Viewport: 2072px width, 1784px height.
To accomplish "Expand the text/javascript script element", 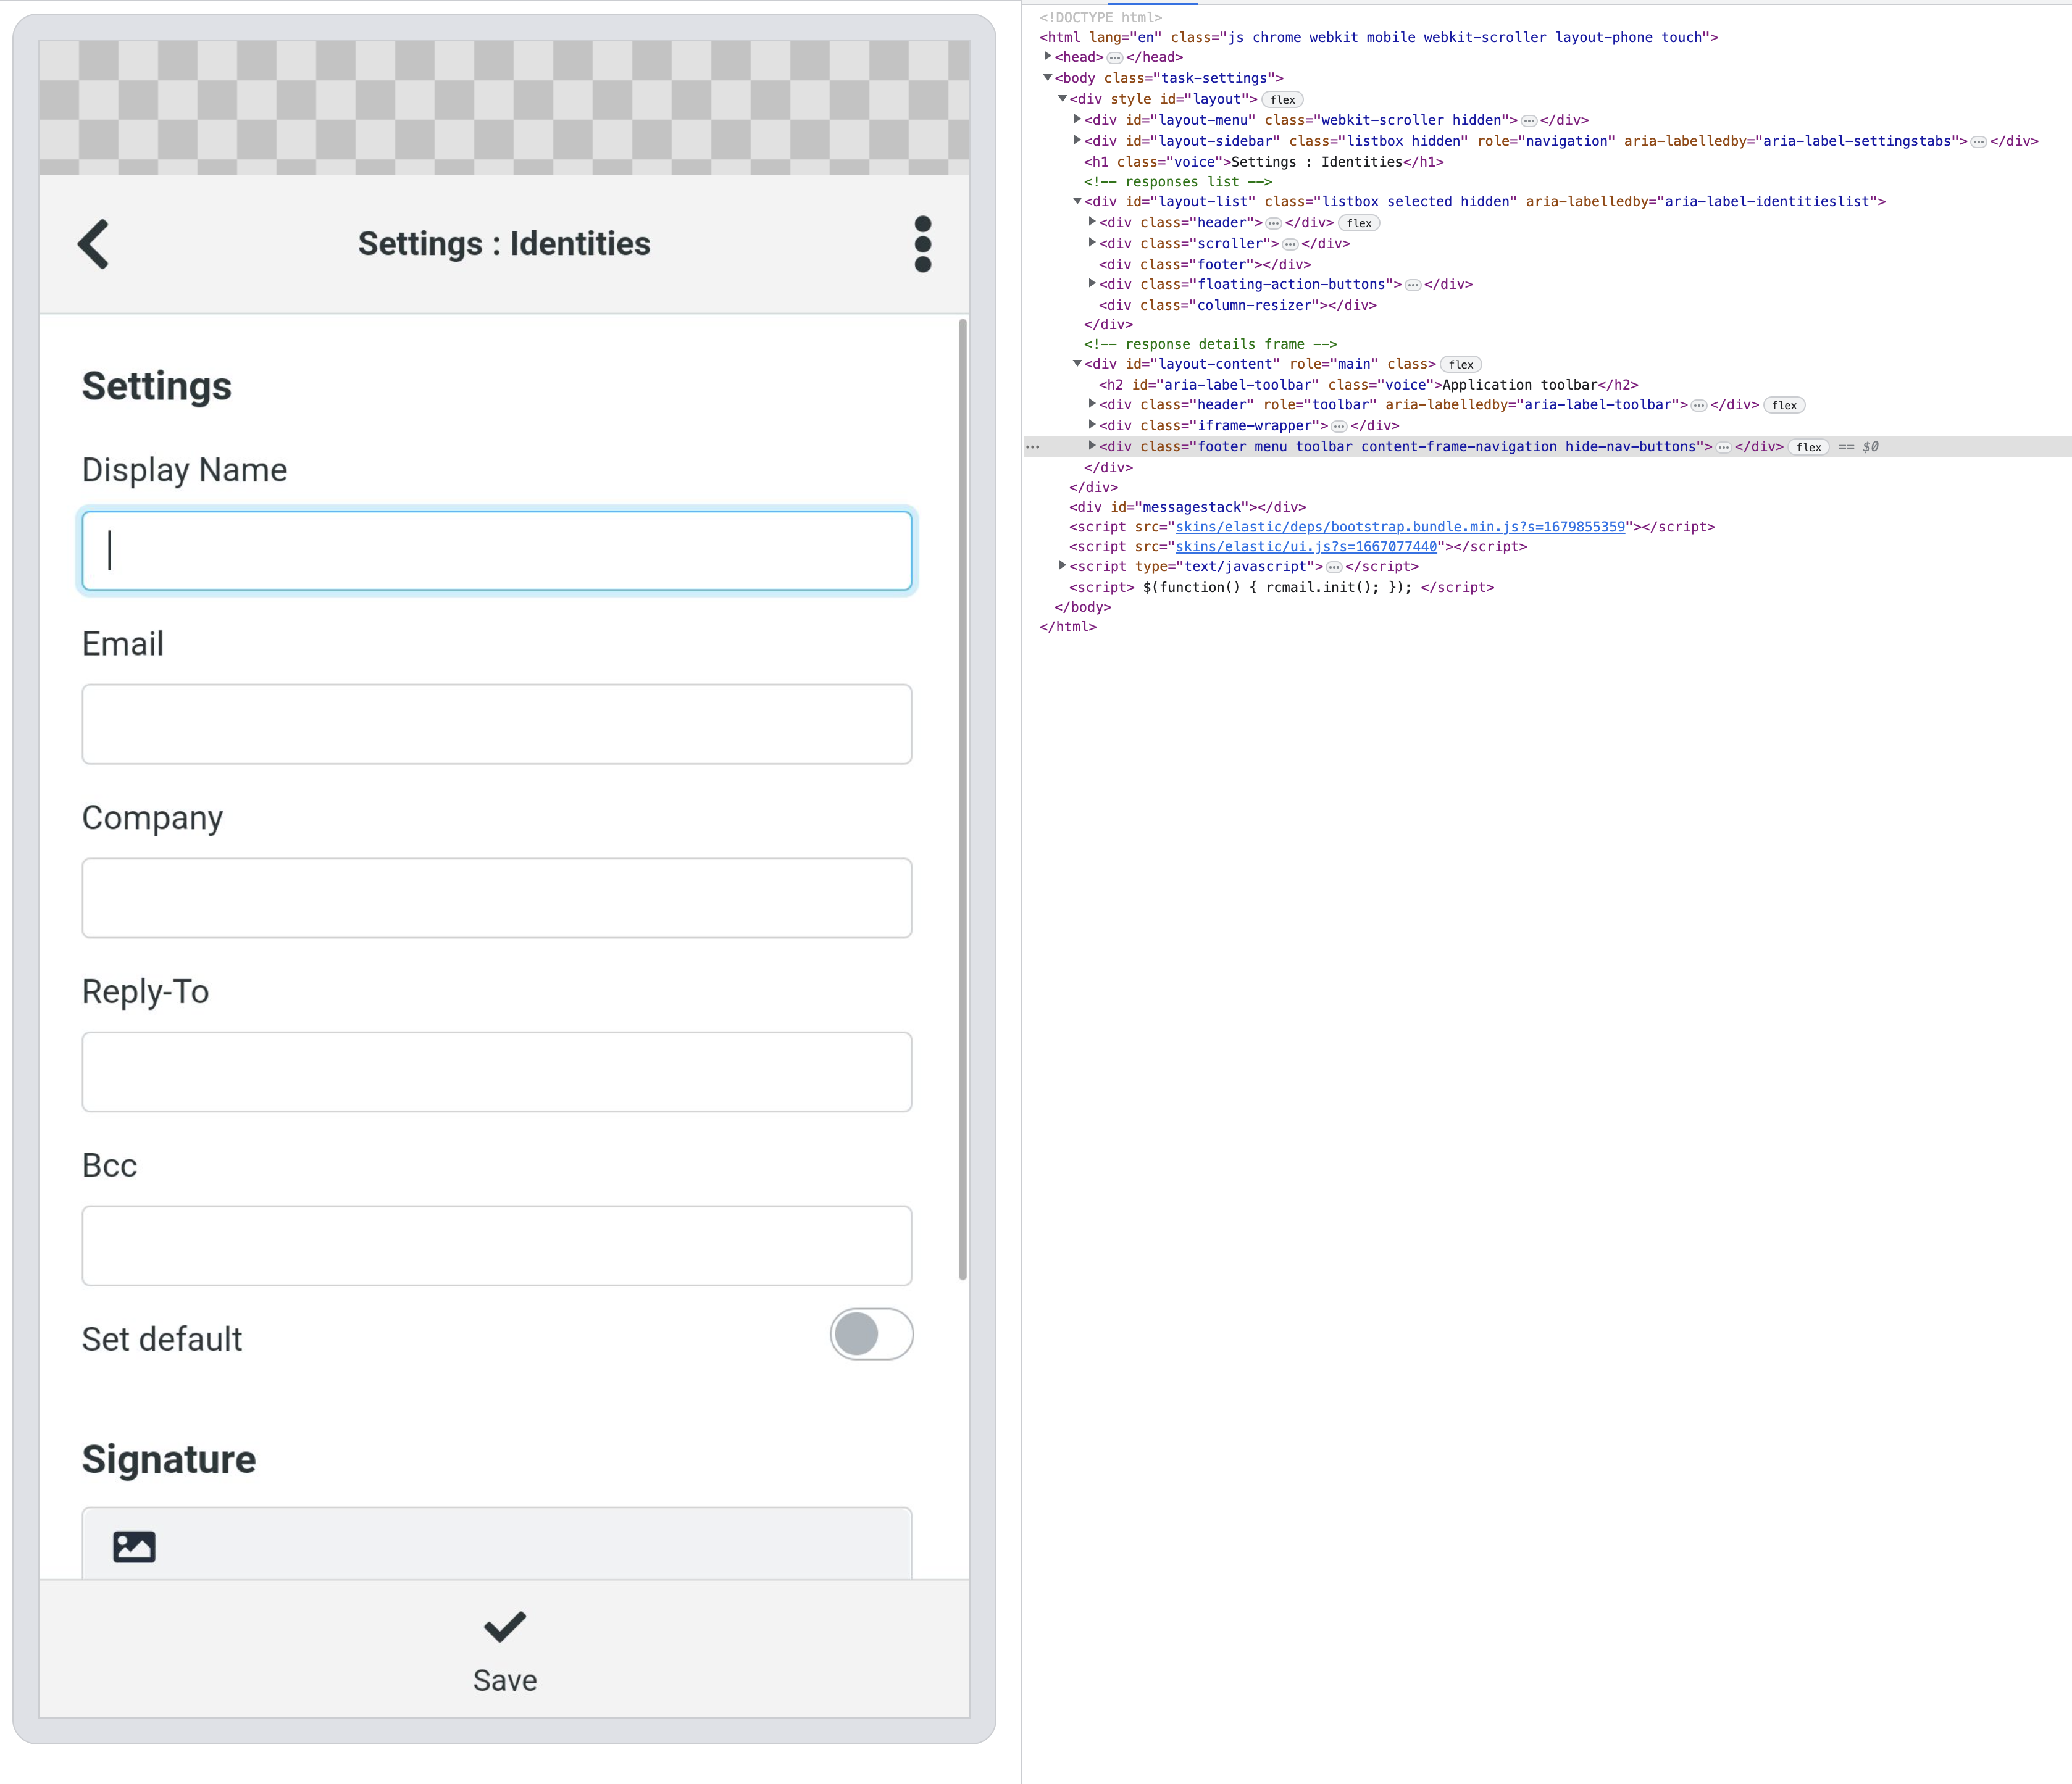I will coord(1062,566).
